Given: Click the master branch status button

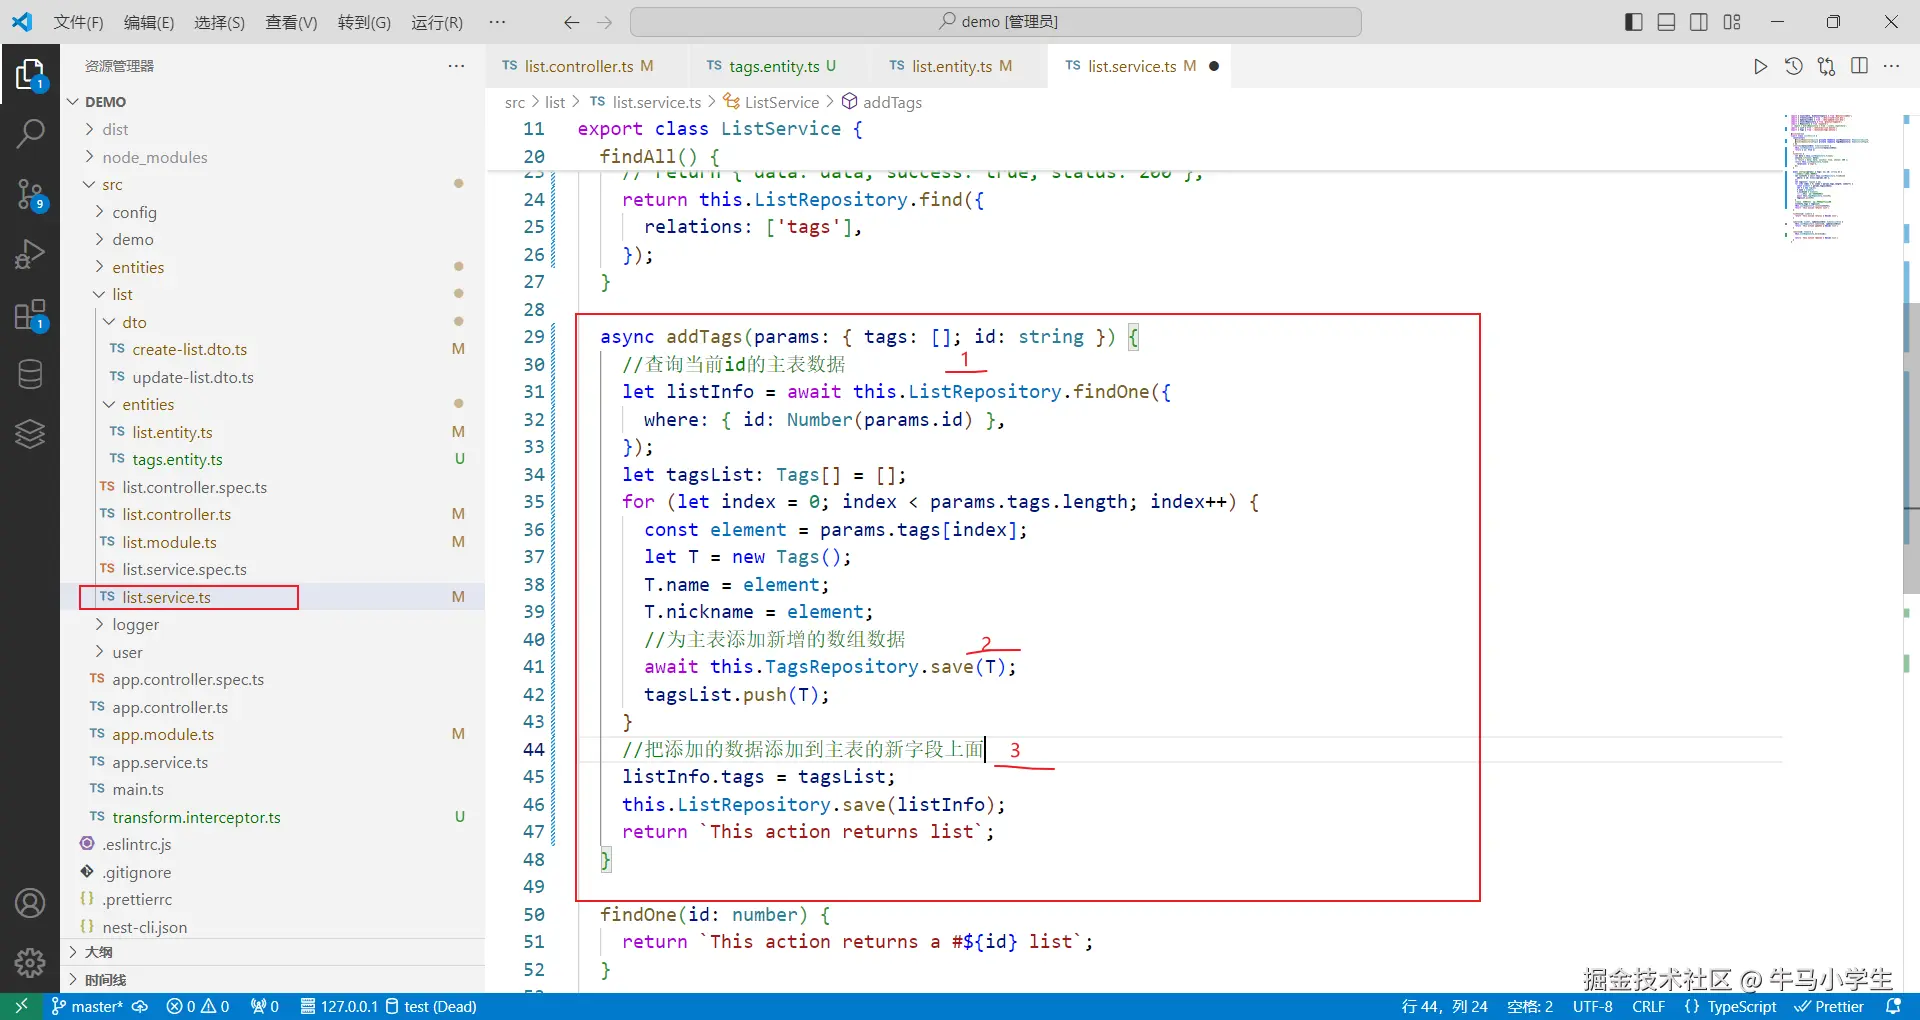Looking at the screenshot, I should point(88,1006).
